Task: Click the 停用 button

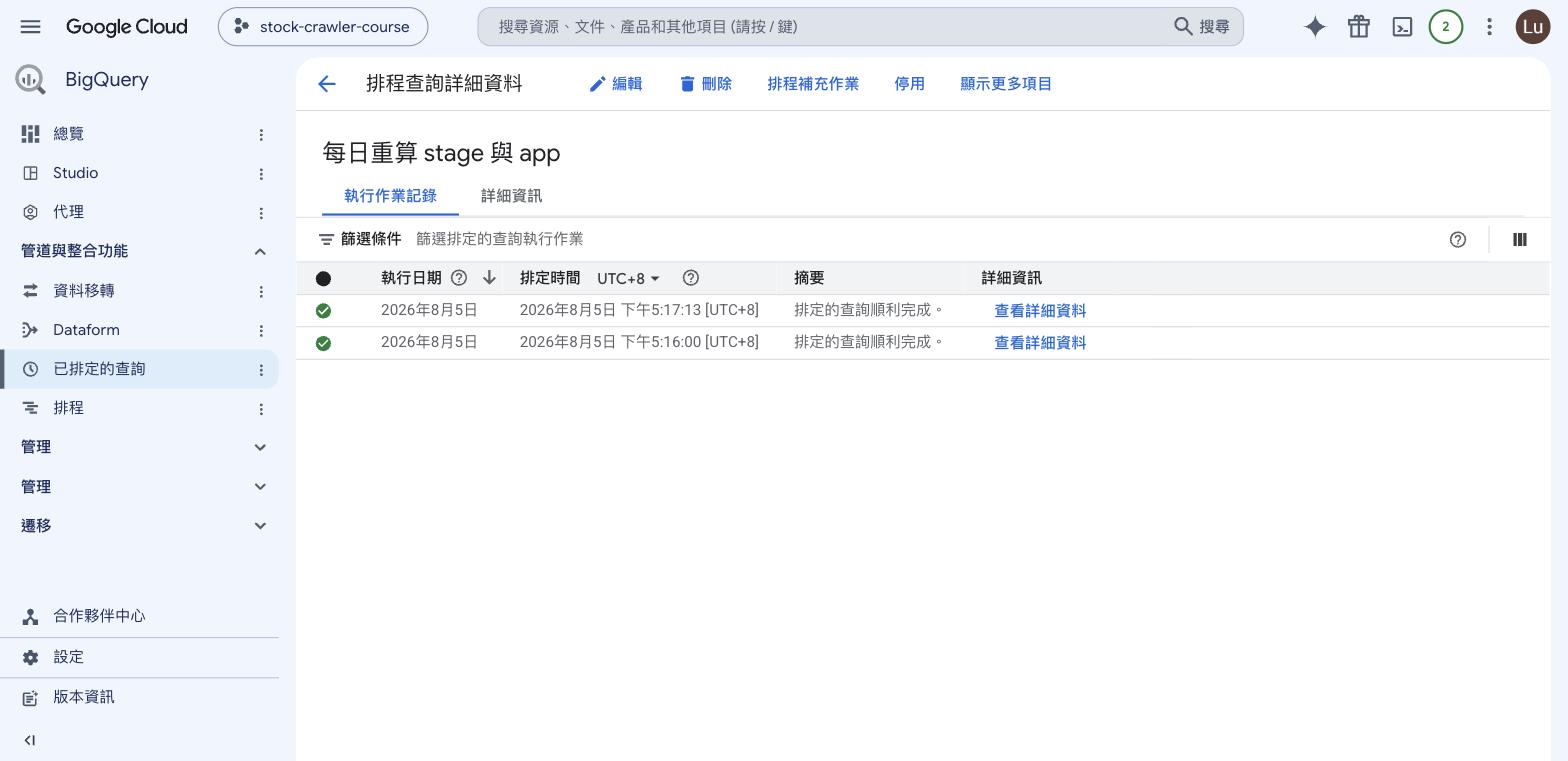Action: pyautogui.click(x=909, y=84)
